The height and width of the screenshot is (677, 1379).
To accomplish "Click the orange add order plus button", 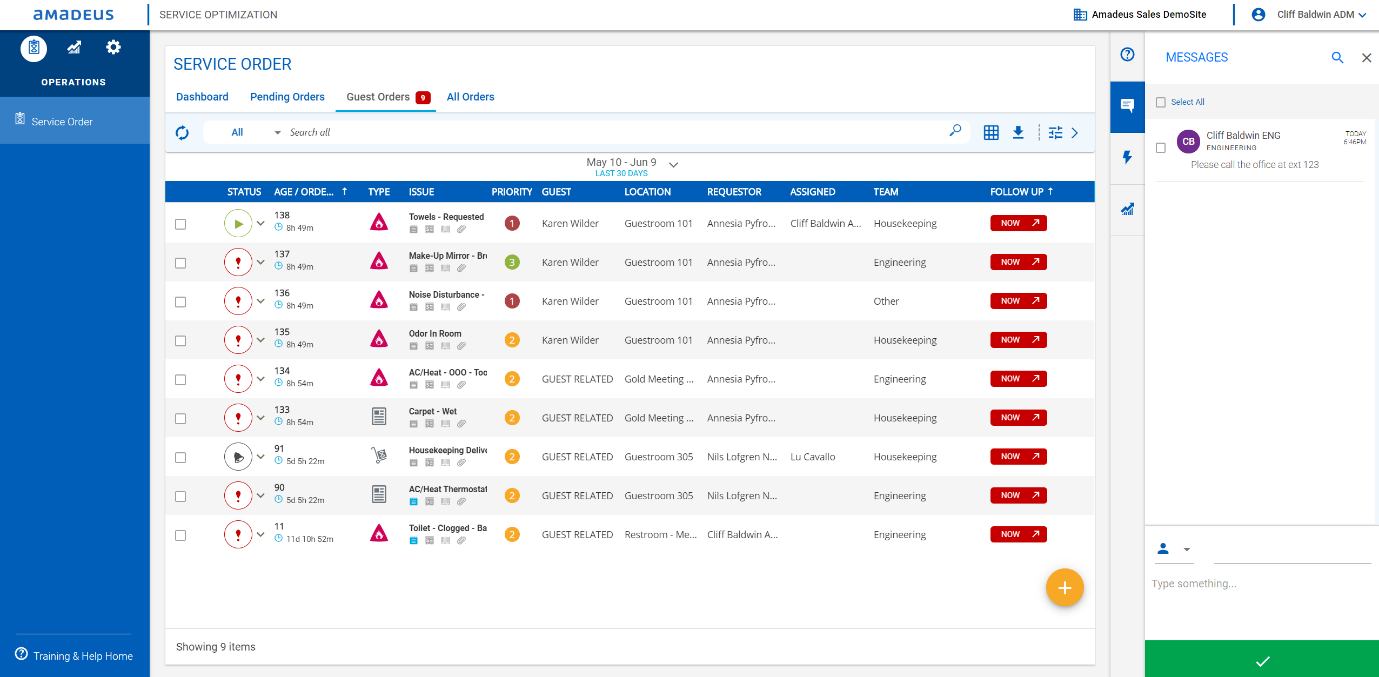I will pos(1064,588).
